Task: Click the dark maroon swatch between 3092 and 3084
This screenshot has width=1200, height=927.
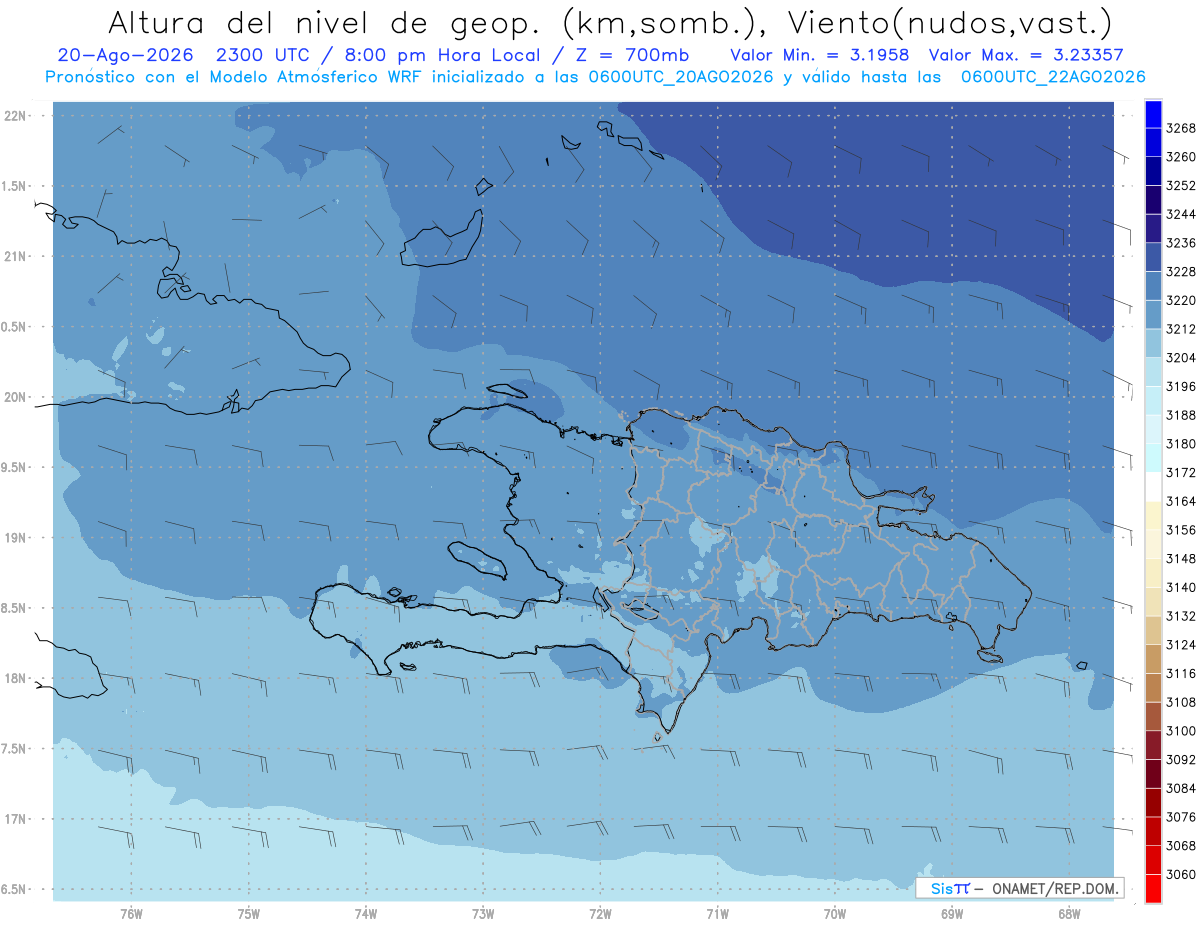Action: pyautogui.click(x=1153, y=774)
